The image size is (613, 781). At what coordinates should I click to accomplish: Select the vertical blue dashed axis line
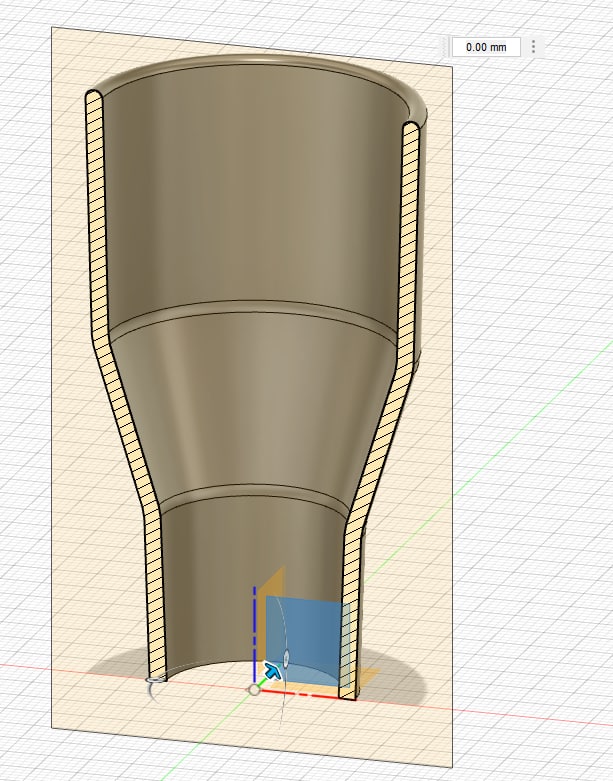point(255,634)
